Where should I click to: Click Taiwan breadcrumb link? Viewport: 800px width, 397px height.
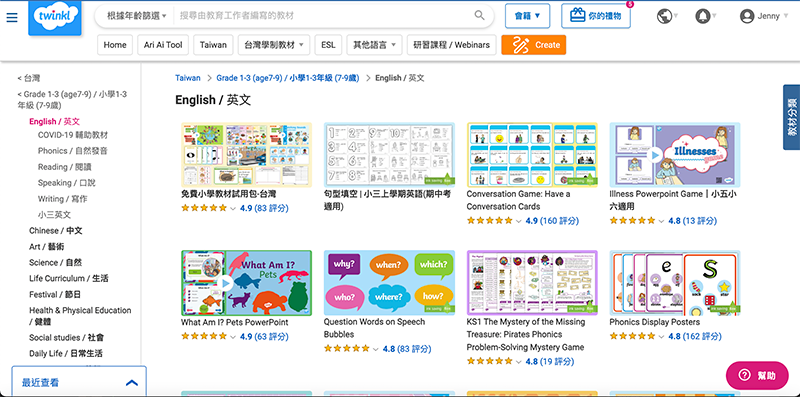[188, 78]
